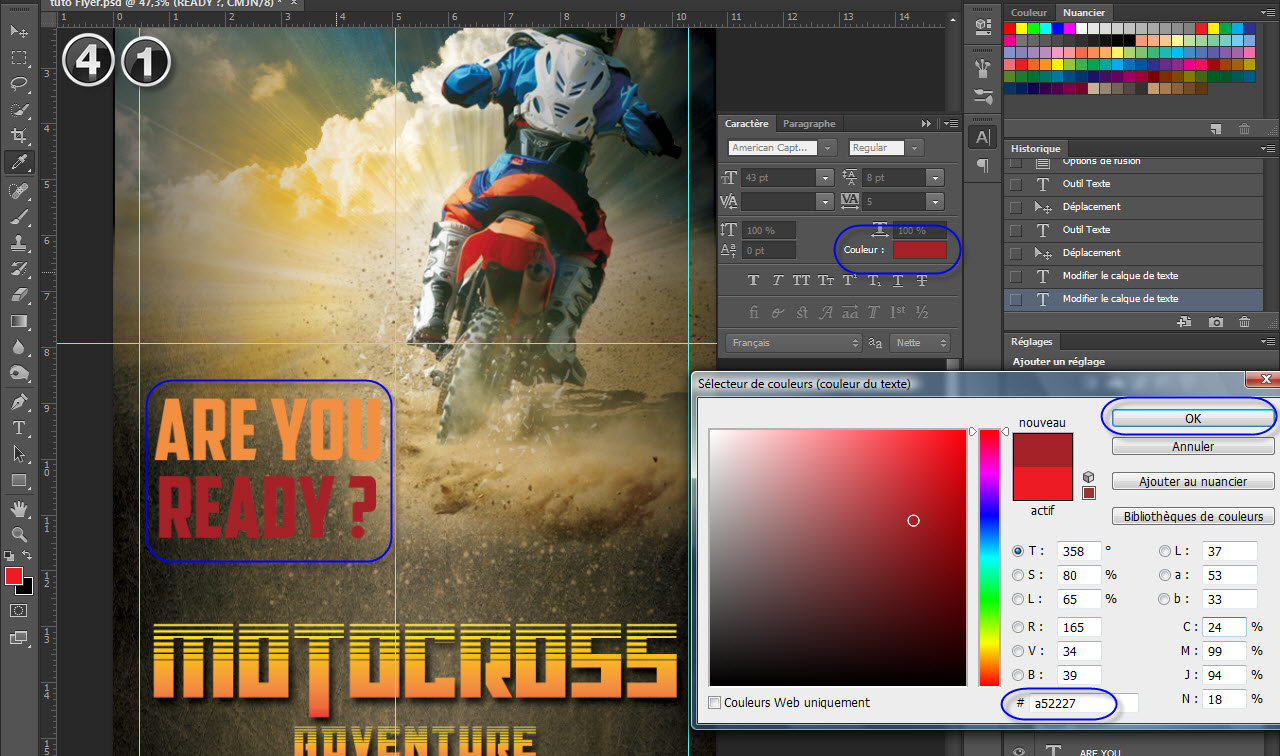The width and height of the screenshot is (1280, 756).
Task: Open Bibliothèques de couleurs
Action: [1193, 517]
